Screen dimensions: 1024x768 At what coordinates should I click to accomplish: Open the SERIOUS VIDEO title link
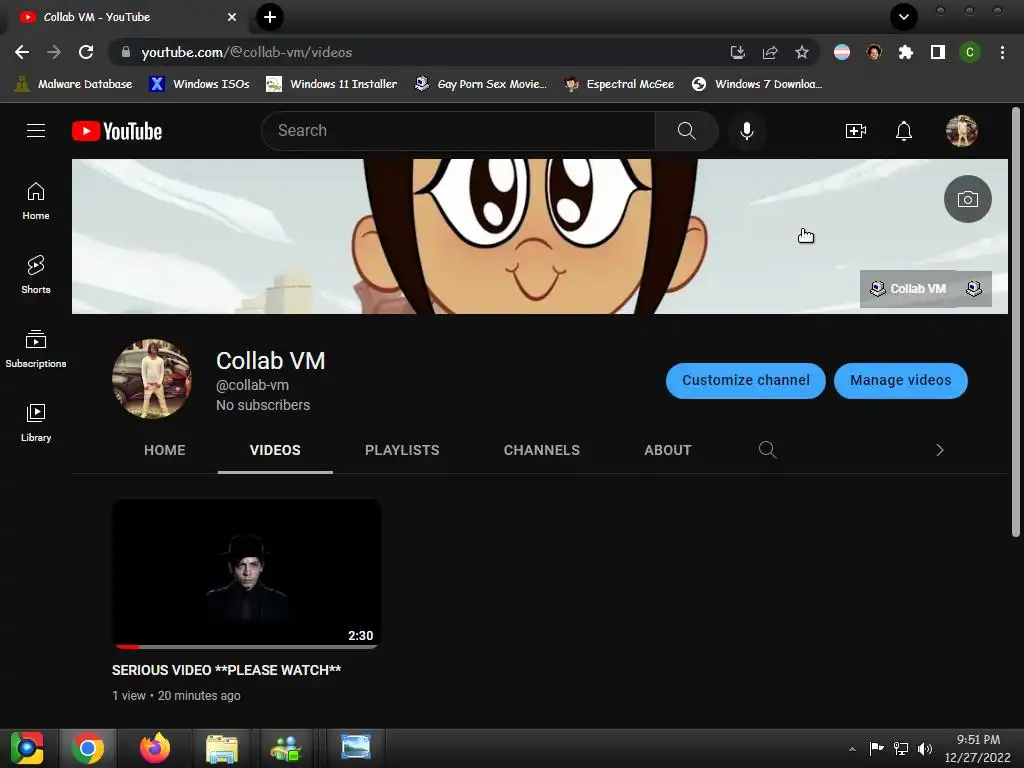point(227,670)
